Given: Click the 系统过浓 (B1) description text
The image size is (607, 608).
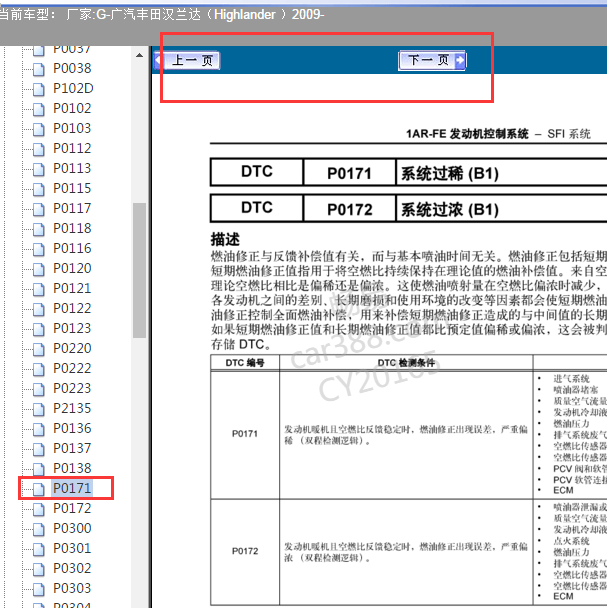Looking at the screenshot, I should pyautogui.click(x=450, y=209).
